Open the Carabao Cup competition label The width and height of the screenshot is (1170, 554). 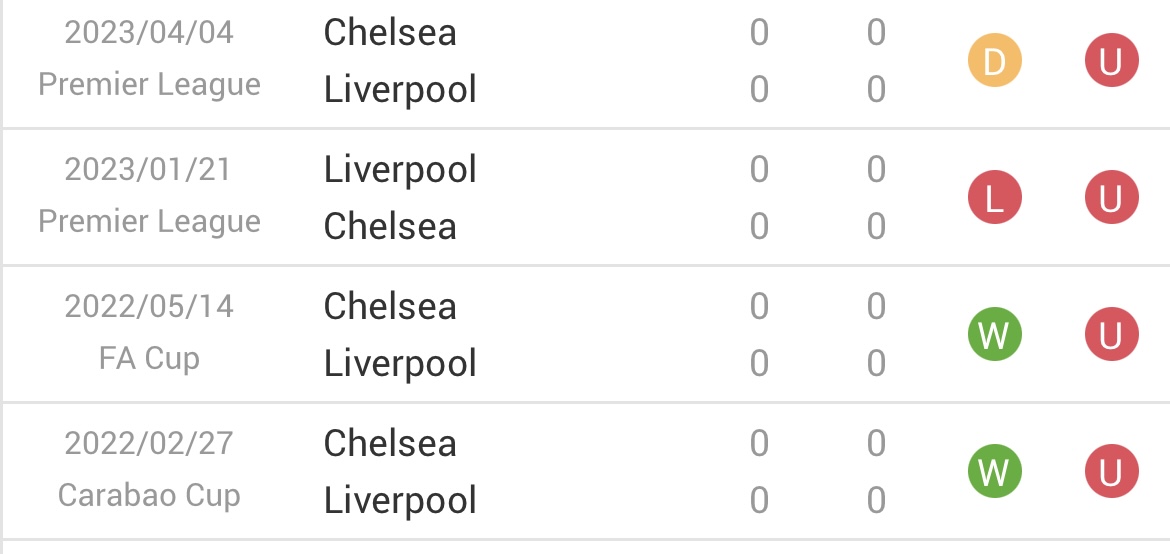[x=149, y=495]
